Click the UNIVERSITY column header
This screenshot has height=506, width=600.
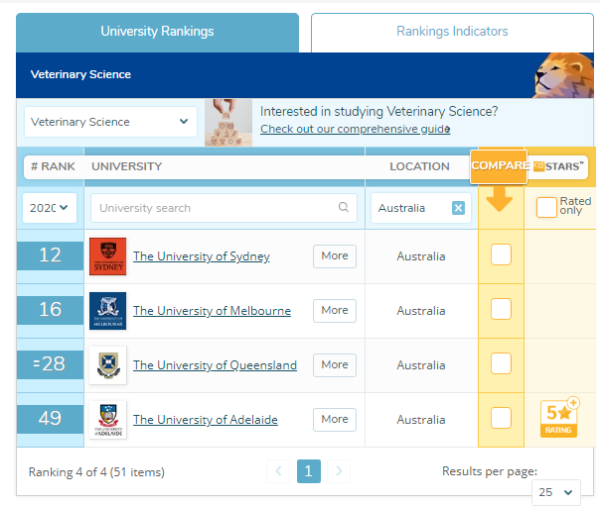click(x=127, y=166)
